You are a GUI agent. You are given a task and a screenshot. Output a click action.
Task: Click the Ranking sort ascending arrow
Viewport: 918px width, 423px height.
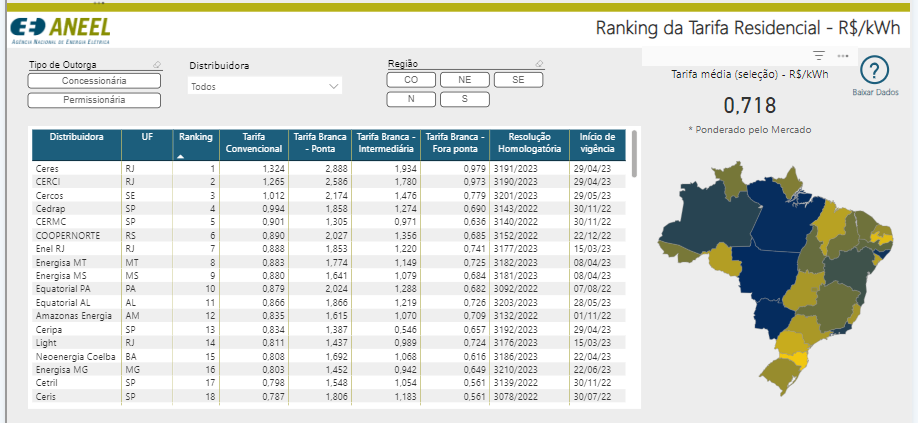point(180,156)
